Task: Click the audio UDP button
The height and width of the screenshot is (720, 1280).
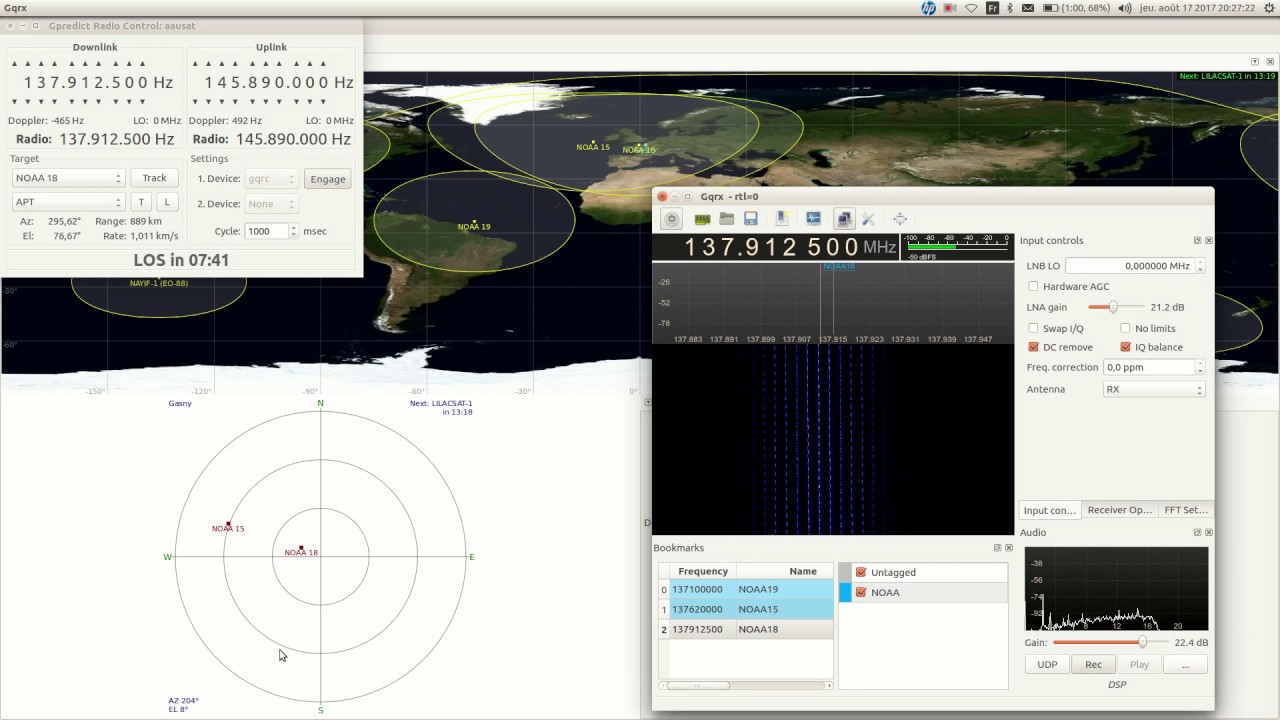Action: point(1047,664)
